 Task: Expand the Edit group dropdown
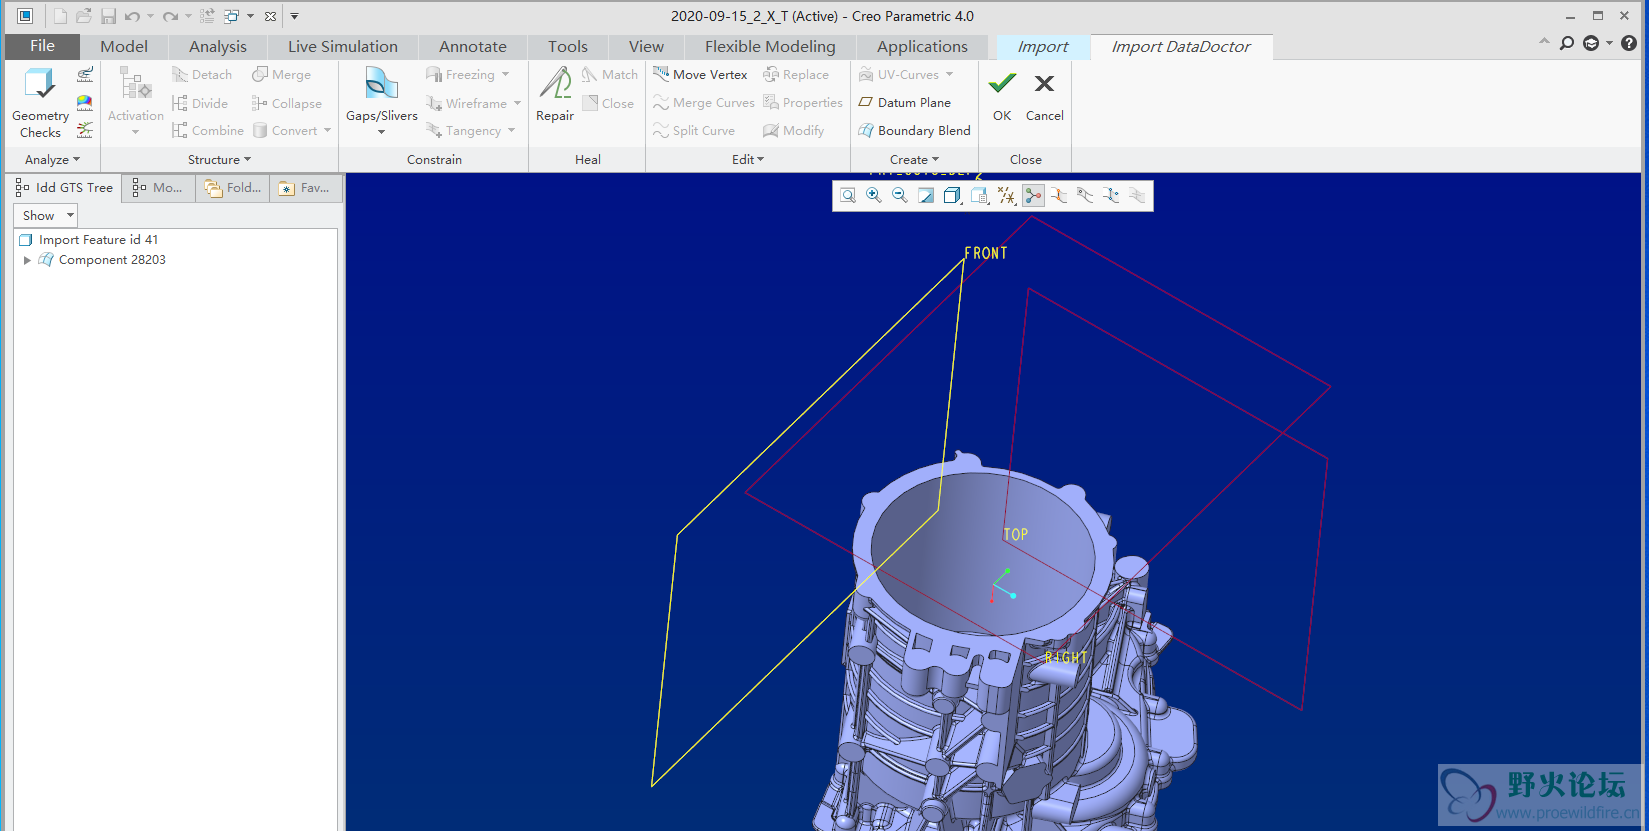pos(748,160)
